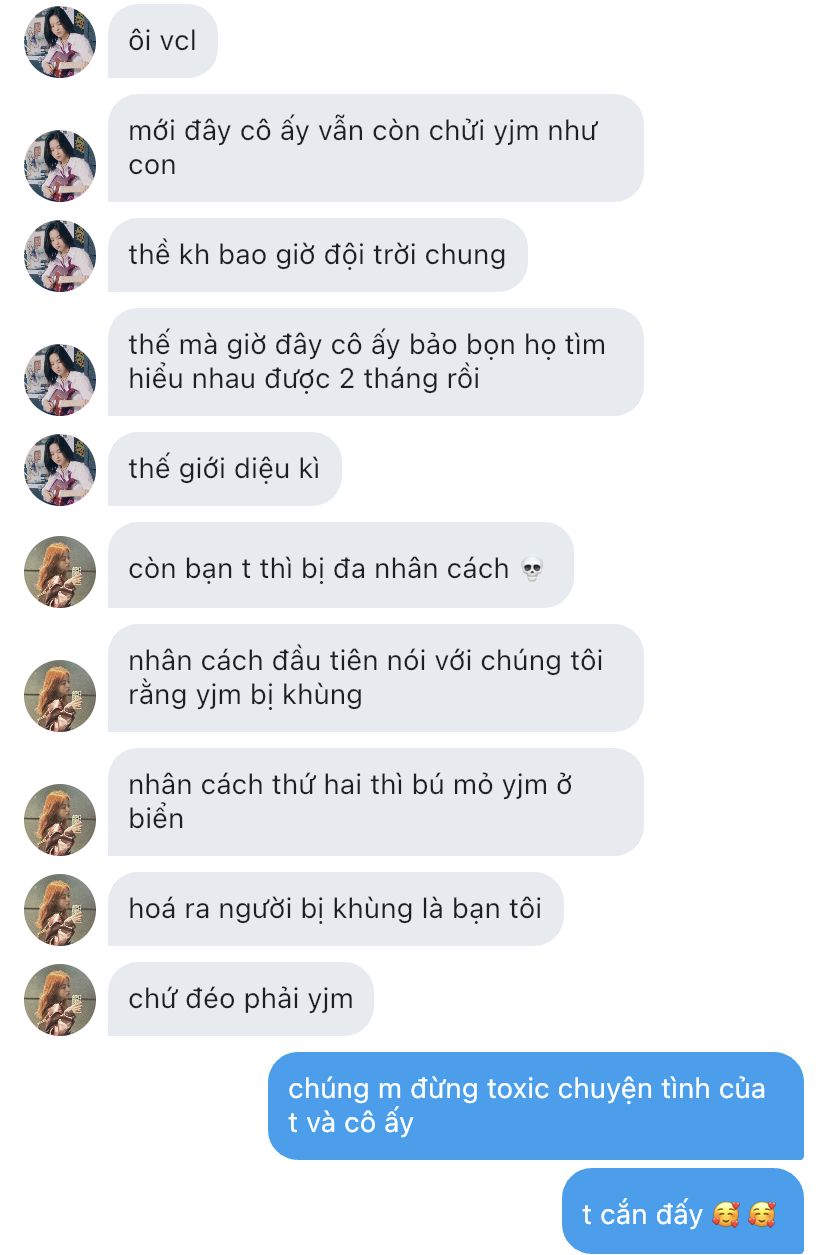The width and height of the screenshot is (828, 1255).
Task: Click blue sent message "chúng m đừng toxic"
Action: coord(536,1106)
